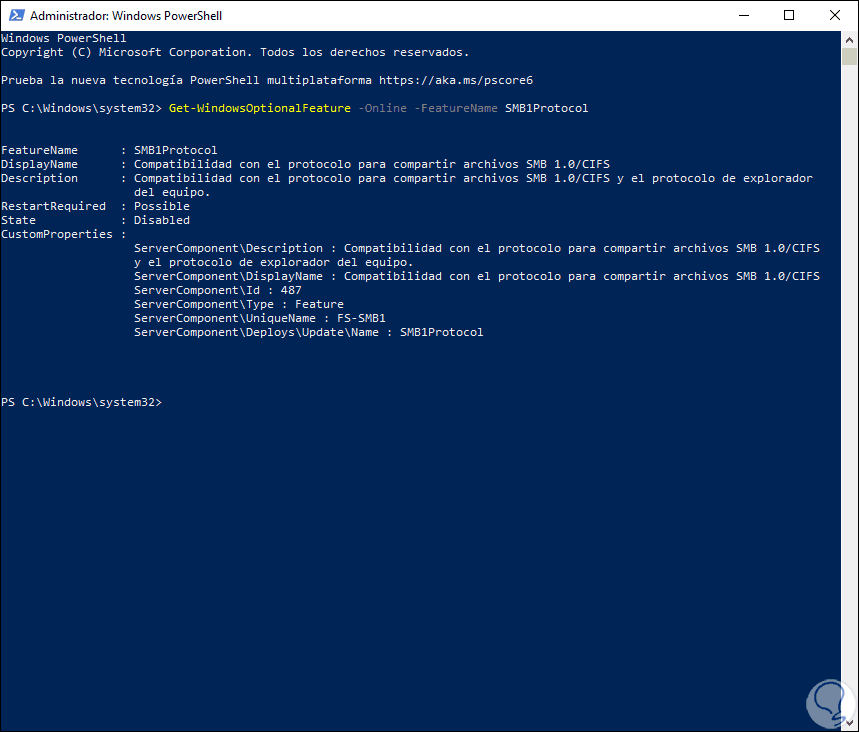Screen dimensions: 859x732
Task: Maximize the PowerShell window
Action: 789,15
